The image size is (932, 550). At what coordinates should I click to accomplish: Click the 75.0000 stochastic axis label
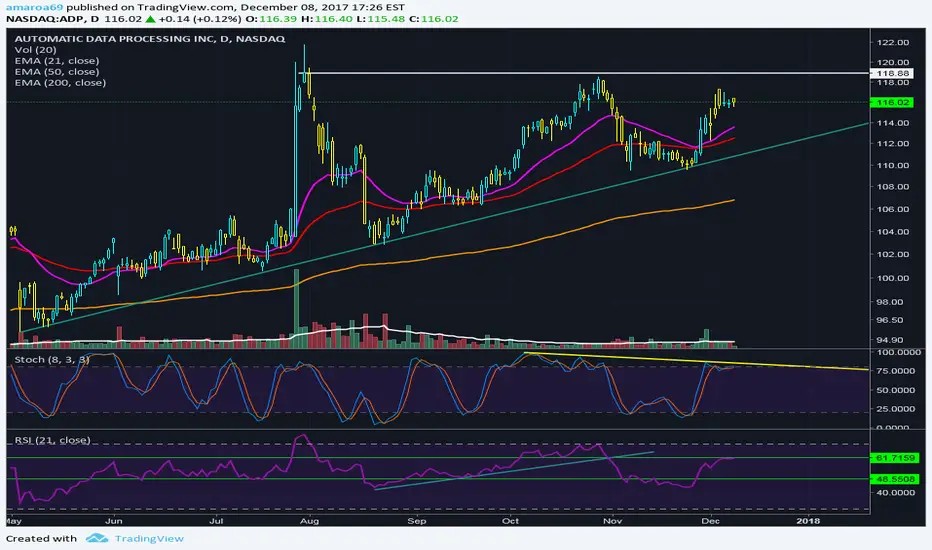896,370
